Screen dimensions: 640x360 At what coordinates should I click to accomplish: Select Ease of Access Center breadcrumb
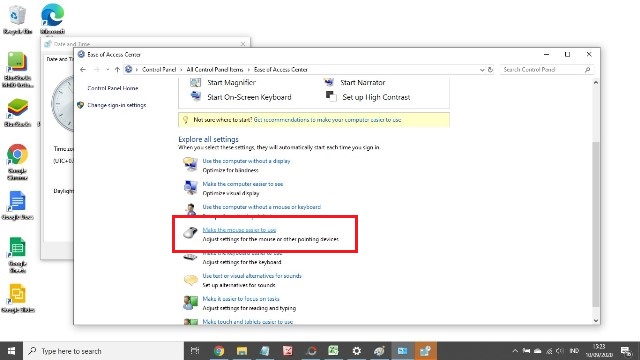[x=280, y=70]
